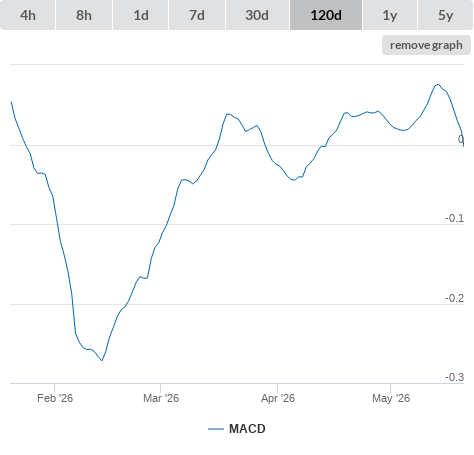Click the remove graph button

[426, 45]
